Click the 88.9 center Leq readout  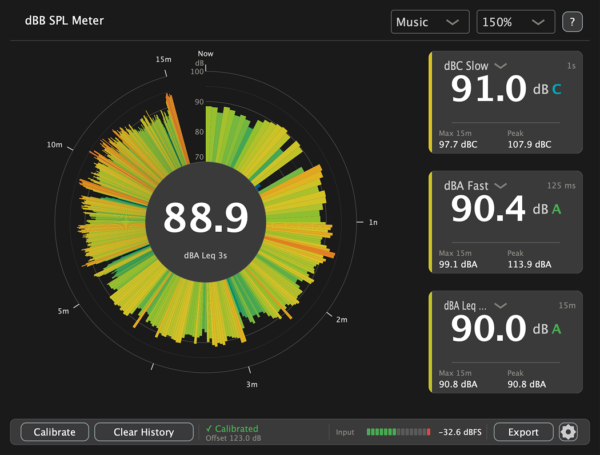[206, 218]
